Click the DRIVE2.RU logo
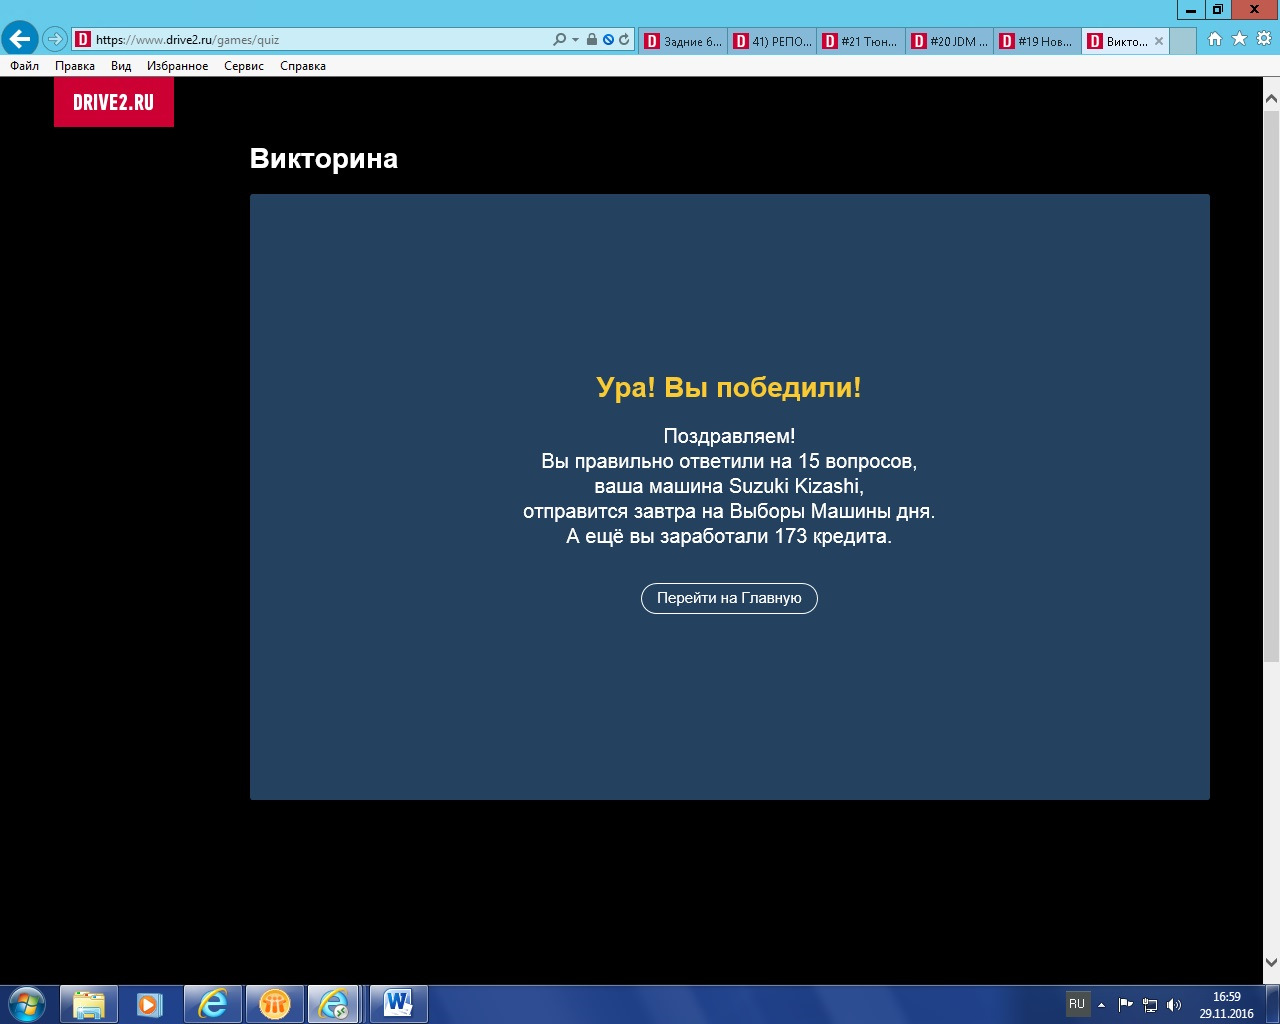This screenshot has width=1280, height=1024. click(x=114, y=102)
